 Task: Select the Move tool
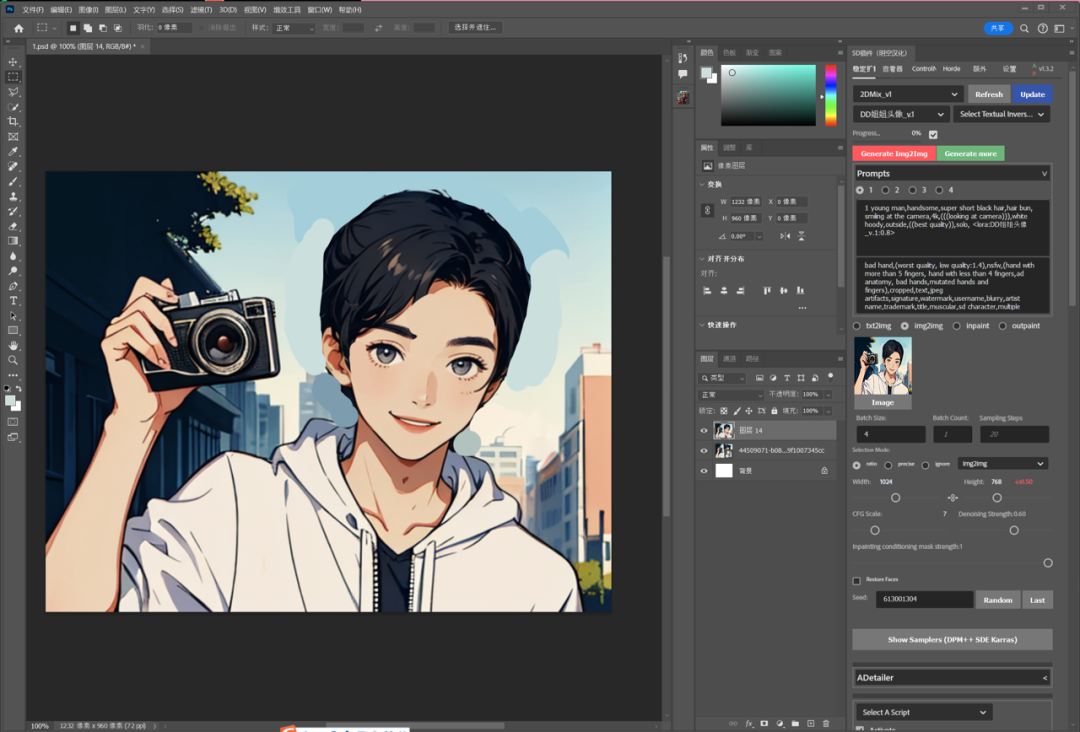tap(13, 62)
